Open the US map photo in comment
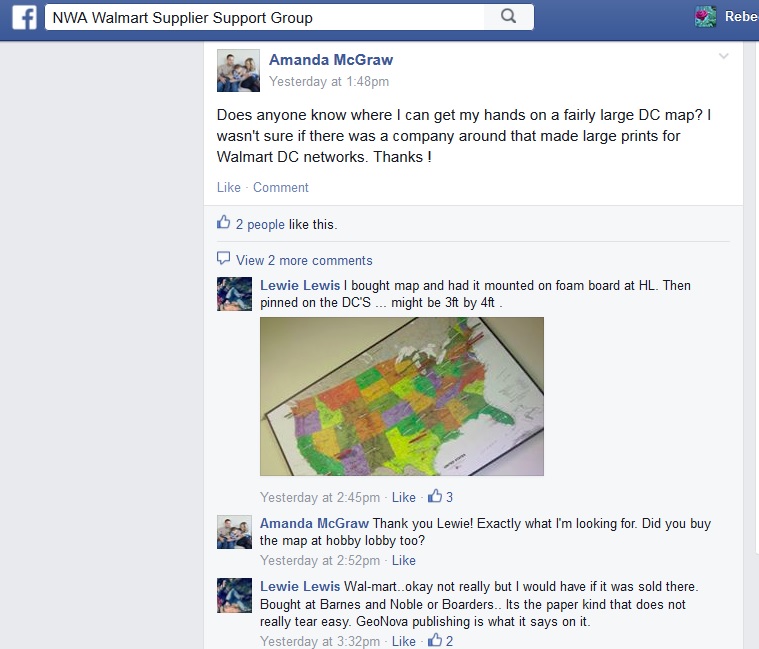Screen dimensions: 759x649 click(x=402, y=396)
